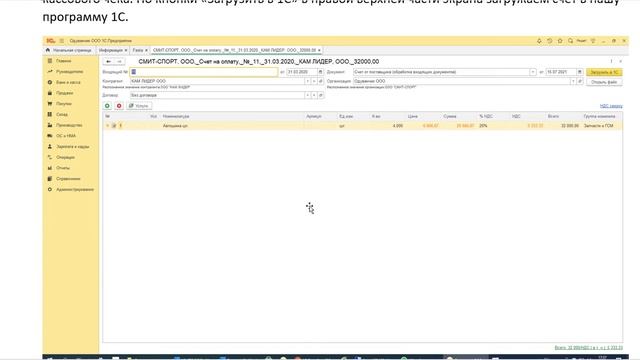The height and width of the screenshot is (360, 640).
Task: Open calendar picker for document date
Action: [580, 72]
